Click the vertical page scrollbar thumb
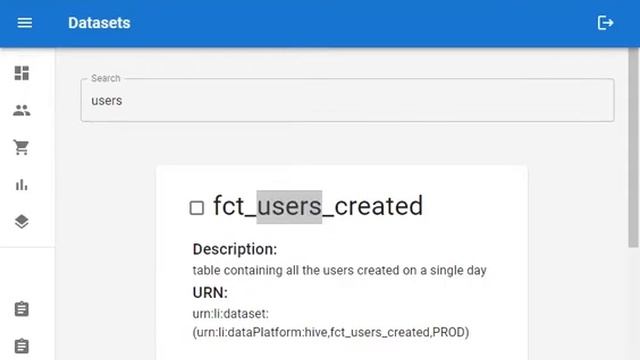 (x=633, y=147)
